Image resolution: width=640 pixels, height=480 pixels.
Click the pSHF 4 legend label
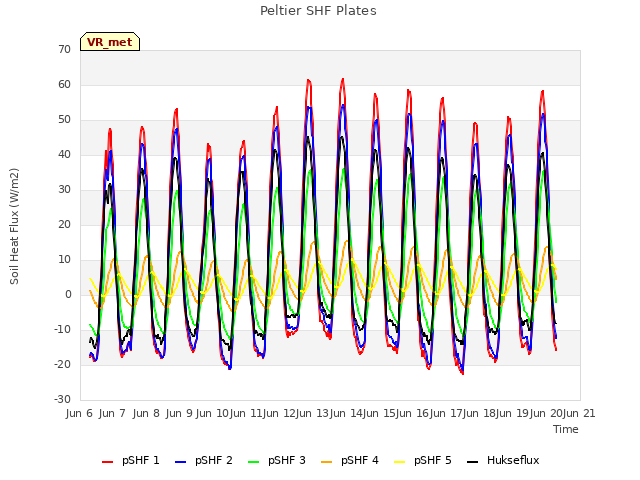(x=360, y=460)
